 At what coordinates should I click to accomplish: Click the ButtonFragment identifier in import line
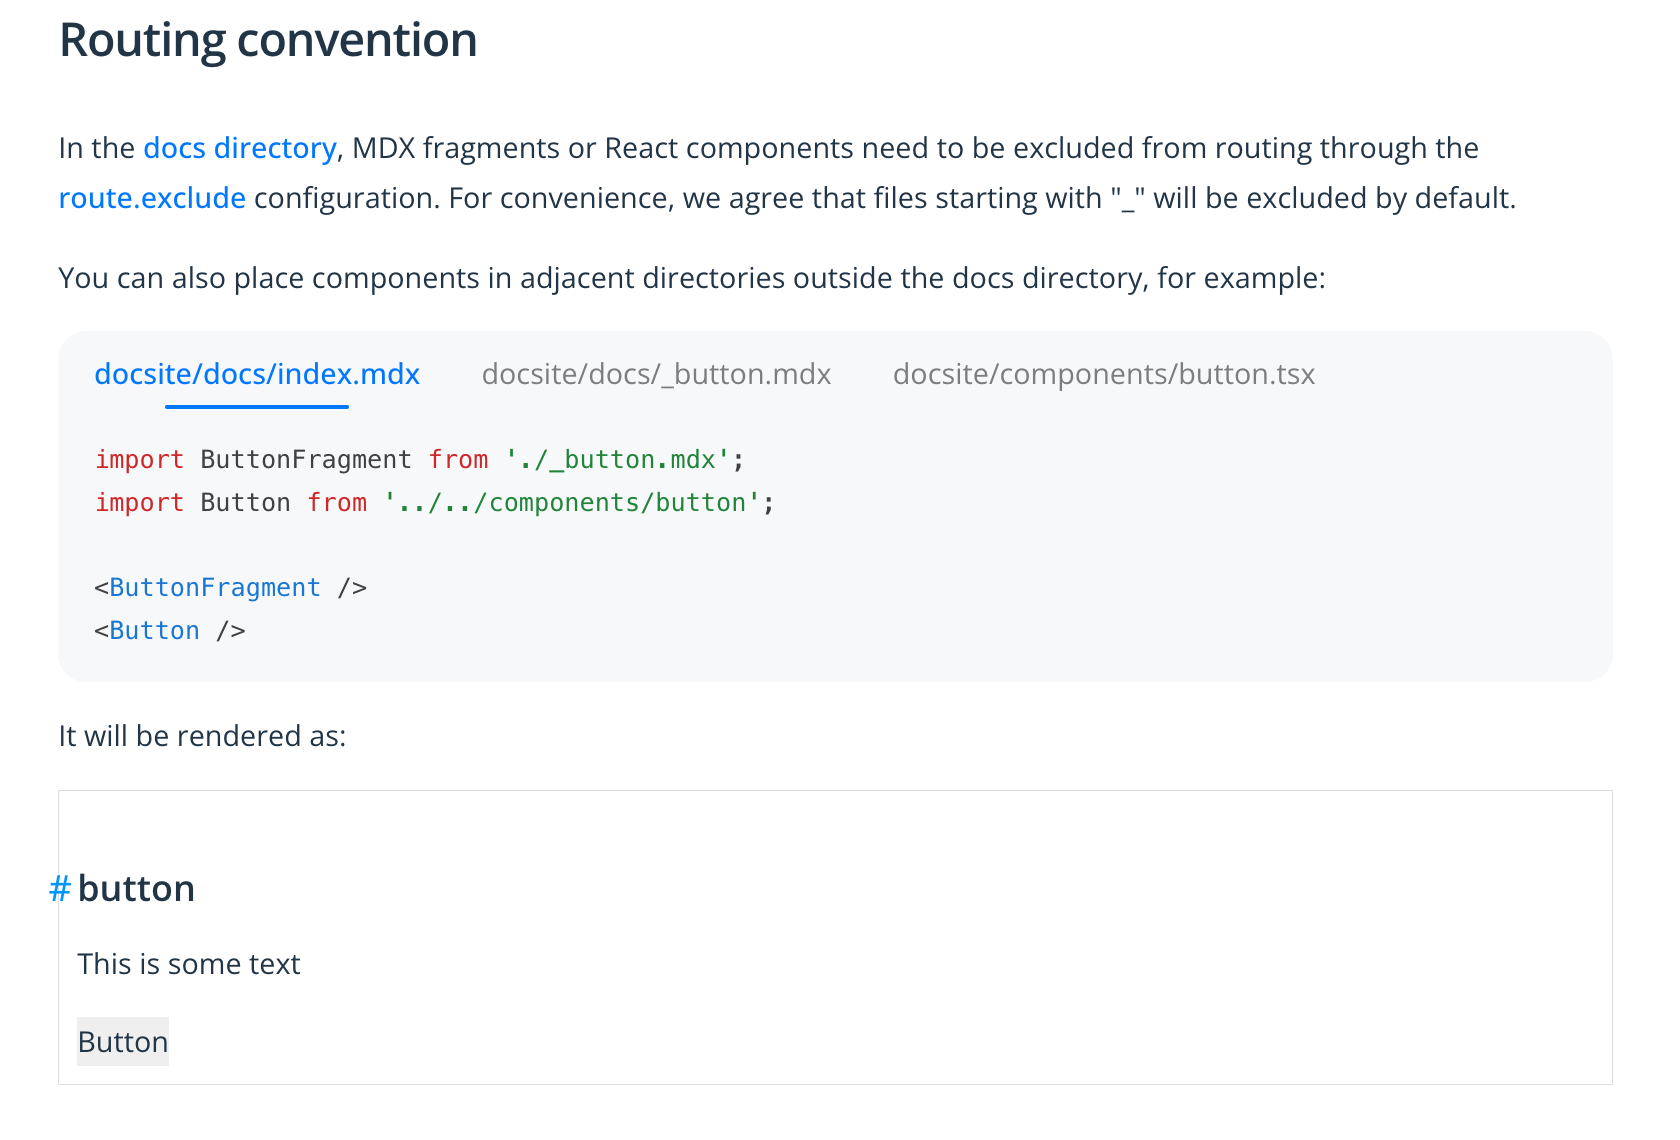306,460
